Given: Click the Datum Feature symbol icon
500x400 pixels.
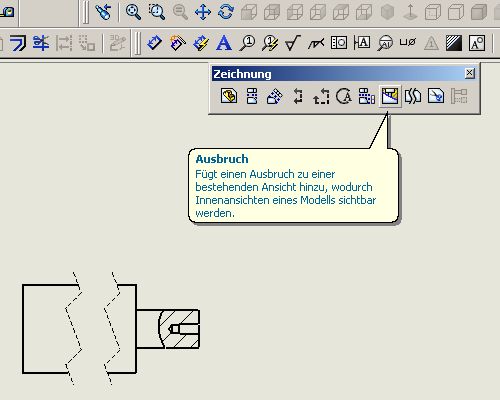Looking at the screenshot, I should 362,43.
